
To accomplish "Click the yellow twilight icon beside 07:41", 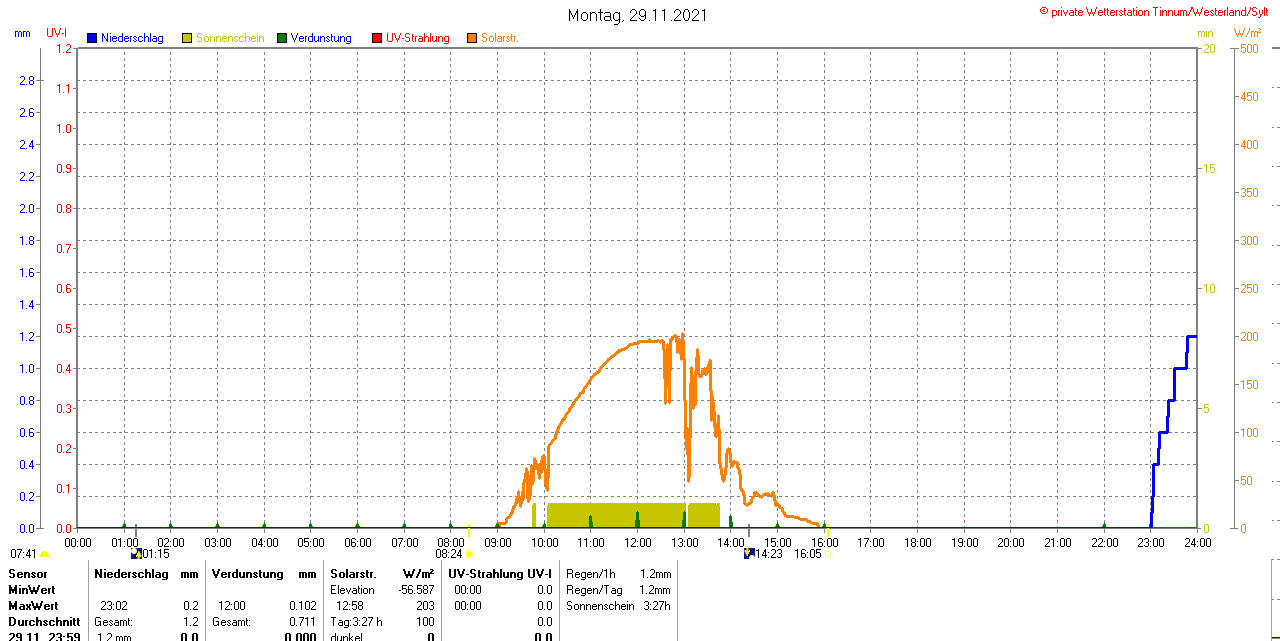I will coord(45,553).
